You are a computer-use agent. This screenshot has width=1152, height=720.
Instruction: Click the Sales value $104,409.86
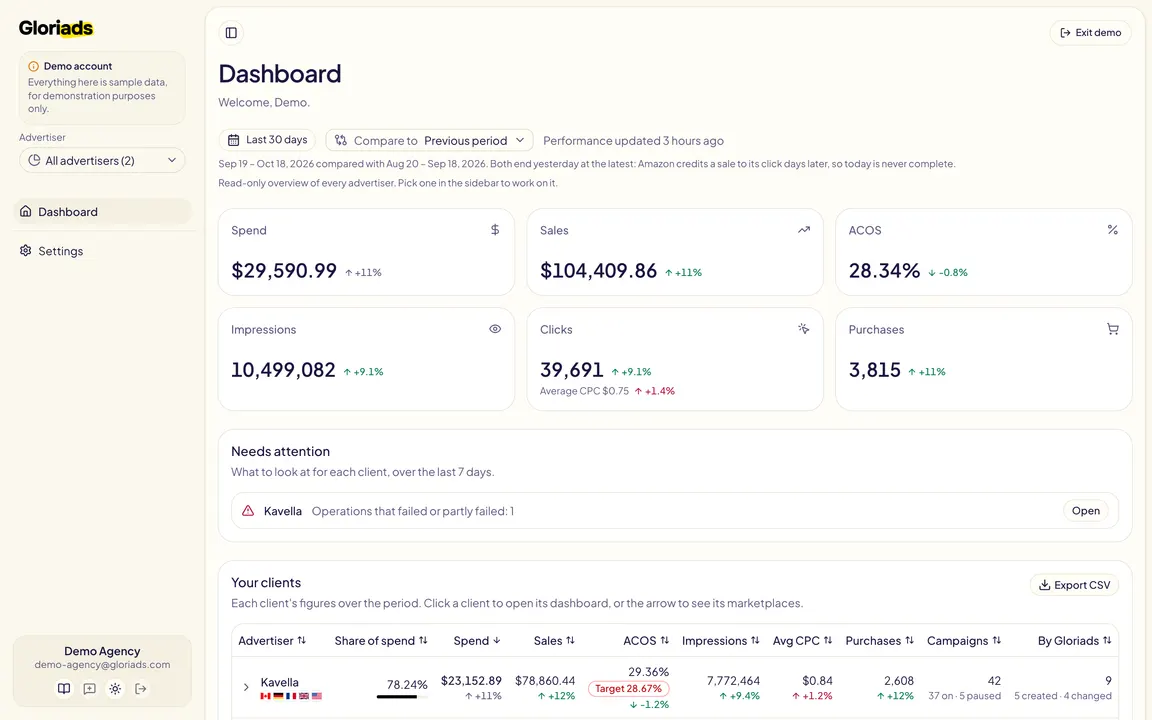pyautogui.click(x=598, y=270)
